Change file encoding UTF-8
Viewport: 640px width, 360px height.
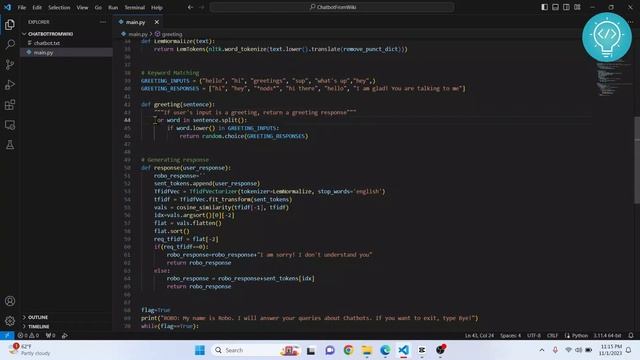coord(534,336)
